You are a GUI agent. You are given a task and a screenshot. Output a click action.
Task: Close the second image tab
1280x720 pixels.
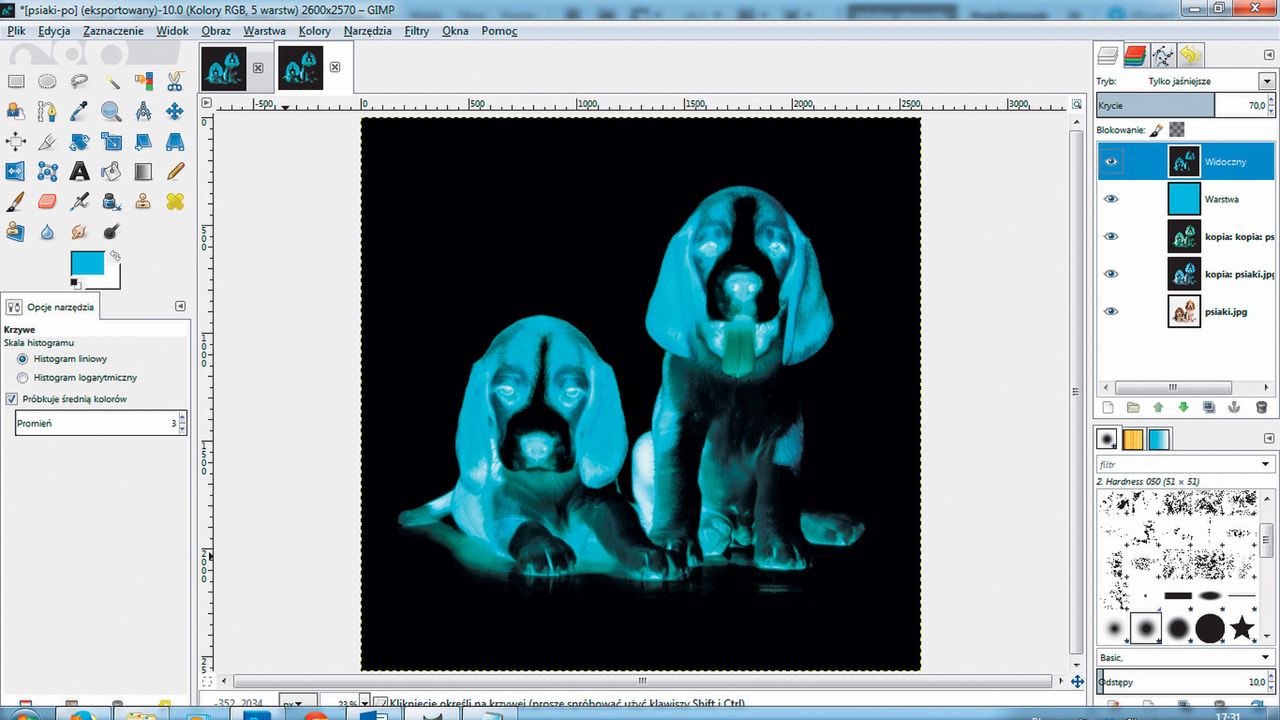pyautogui.click(x=335, y=67)
